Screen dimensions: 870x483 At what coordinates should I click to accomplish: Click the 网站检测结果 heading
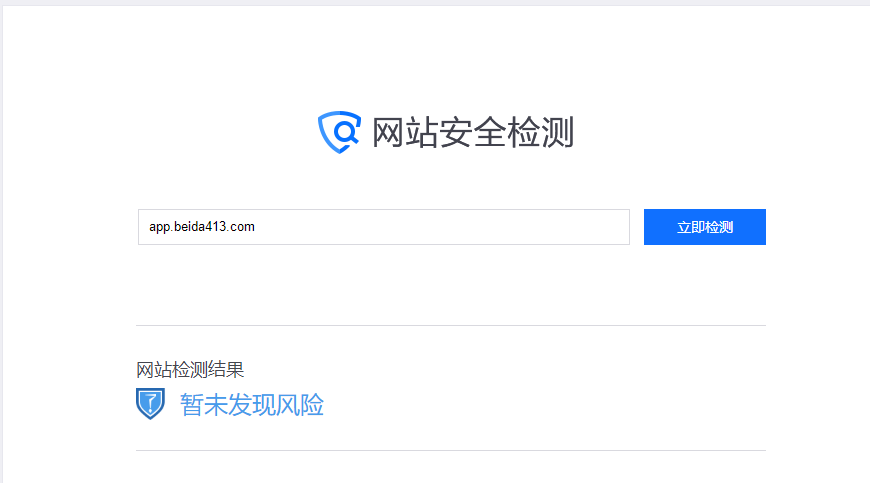[x=190, y=370]
